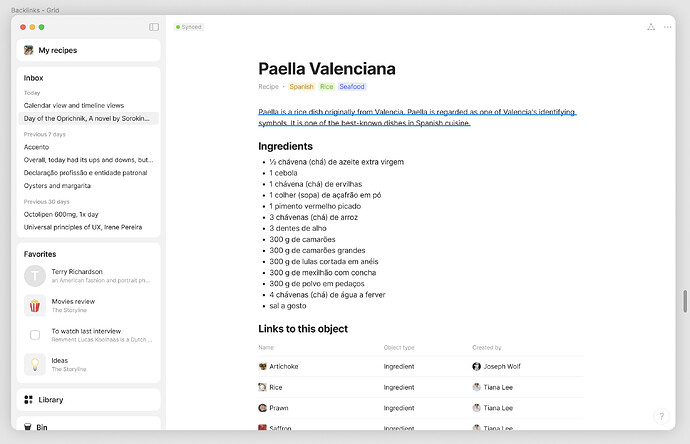Click the Bin trash icon
690x444 pixels.
[x=28, y=427]
